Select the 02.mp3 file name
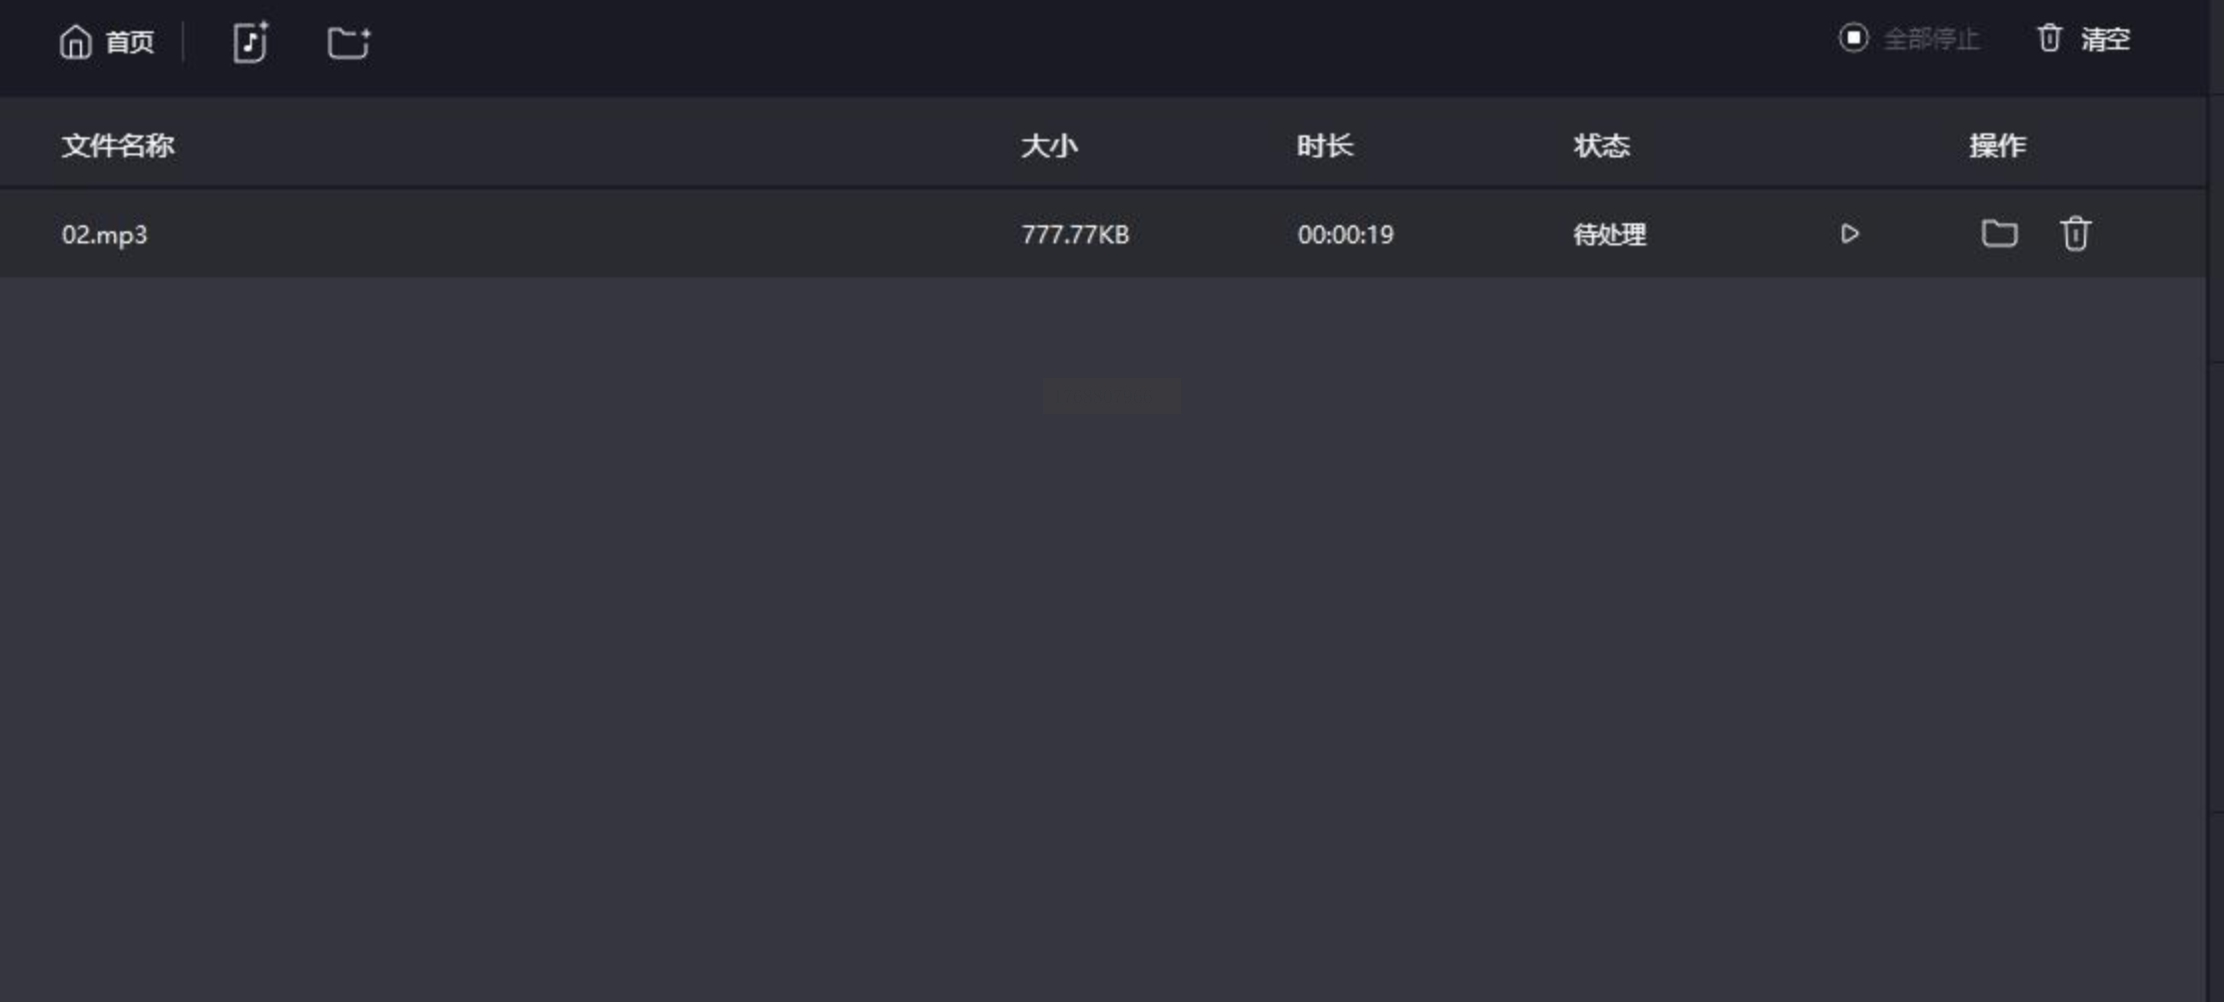This screenshot has width=2224, height=1002. pos(104,235)
